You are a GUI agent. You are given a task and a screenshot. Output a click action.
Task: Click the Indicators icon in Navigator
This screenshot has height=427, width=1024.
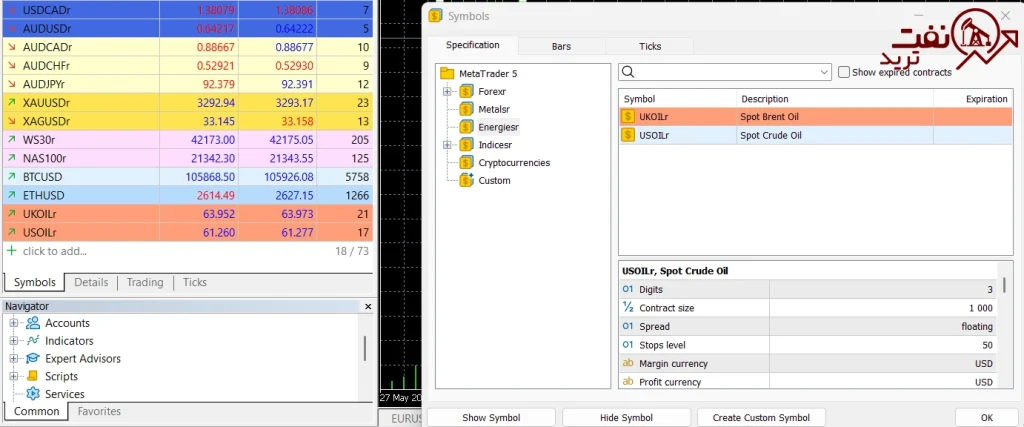click(33, 340)
